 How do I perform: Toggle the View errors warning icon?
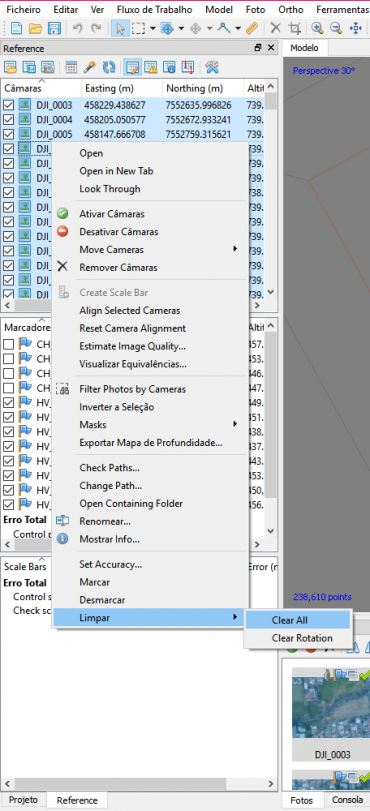coord(151,67)
